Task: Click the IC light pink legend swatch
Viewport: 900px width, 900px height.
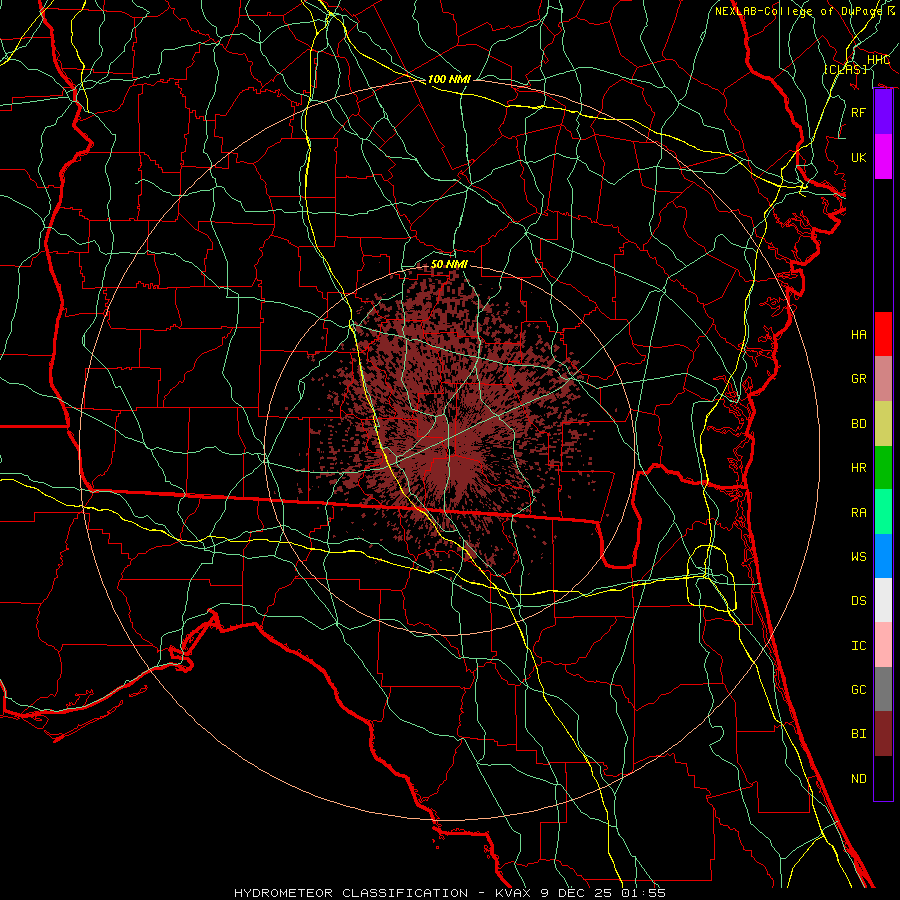Action: (883, 645)
